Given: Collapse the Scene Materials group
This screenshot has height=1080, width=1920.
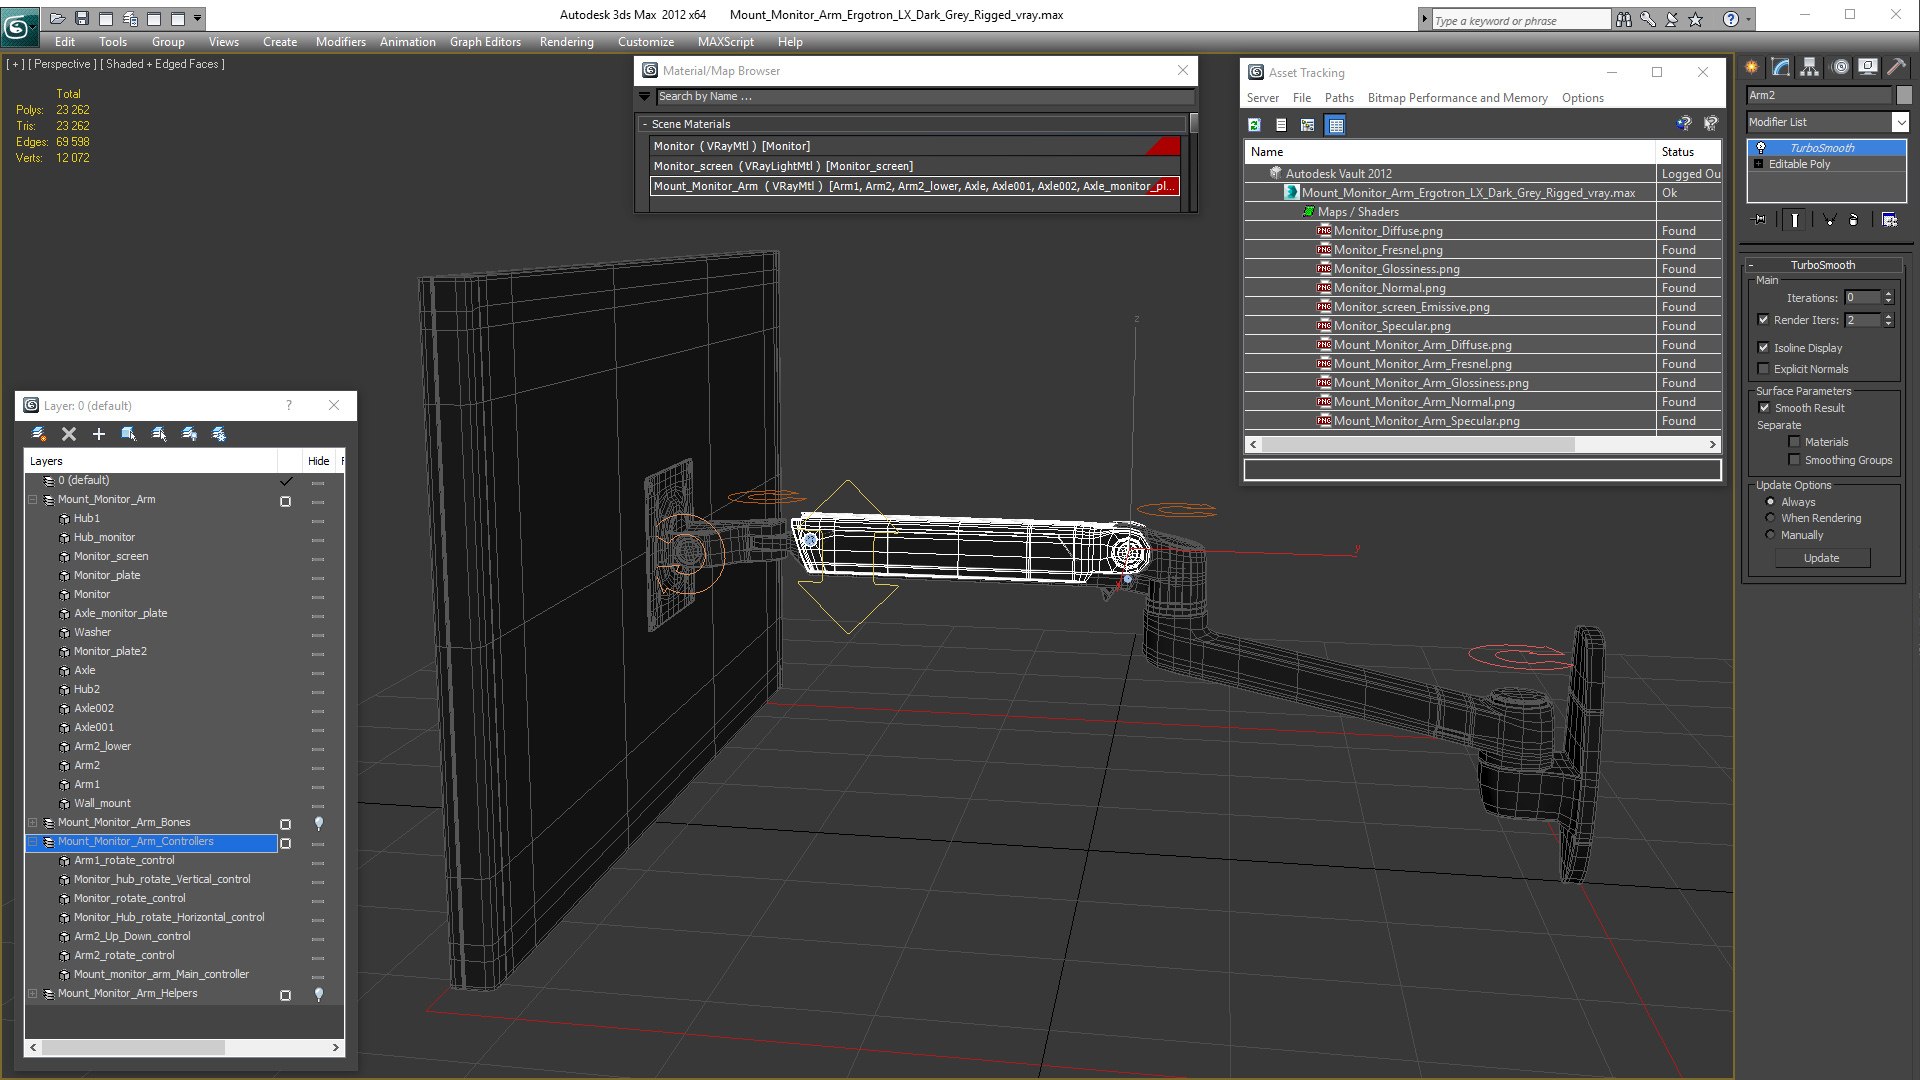Looking at the screenshot, I should pyautogui.click(x=645, y=124).
